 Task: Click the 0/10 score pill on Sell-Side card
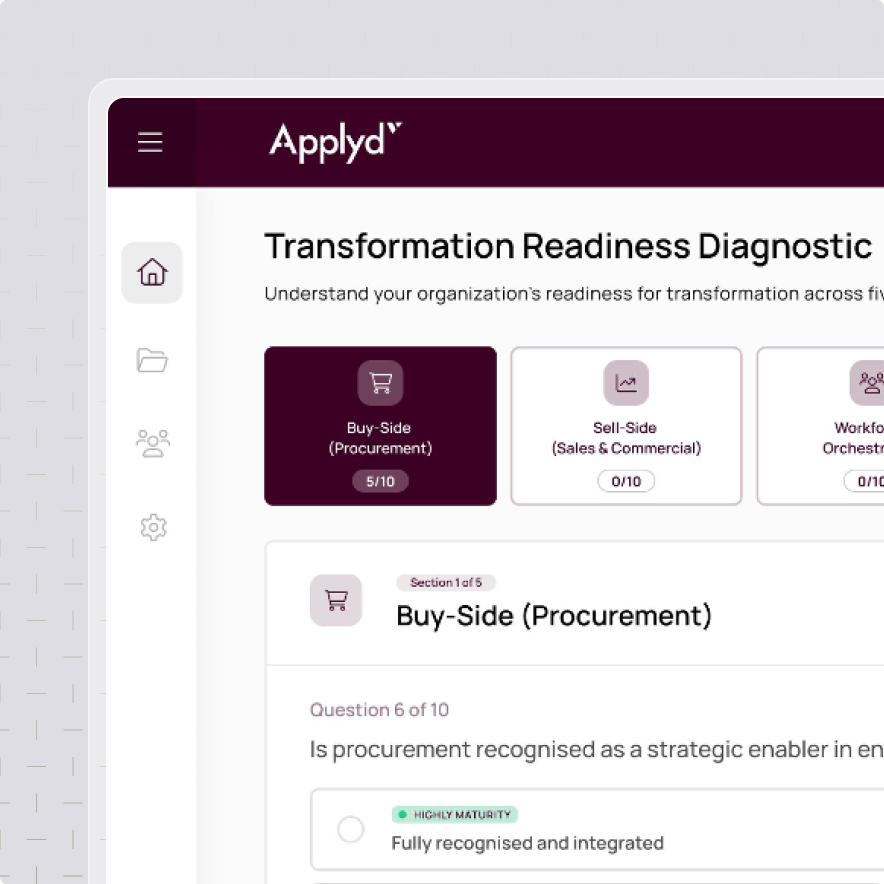point(626,481)
